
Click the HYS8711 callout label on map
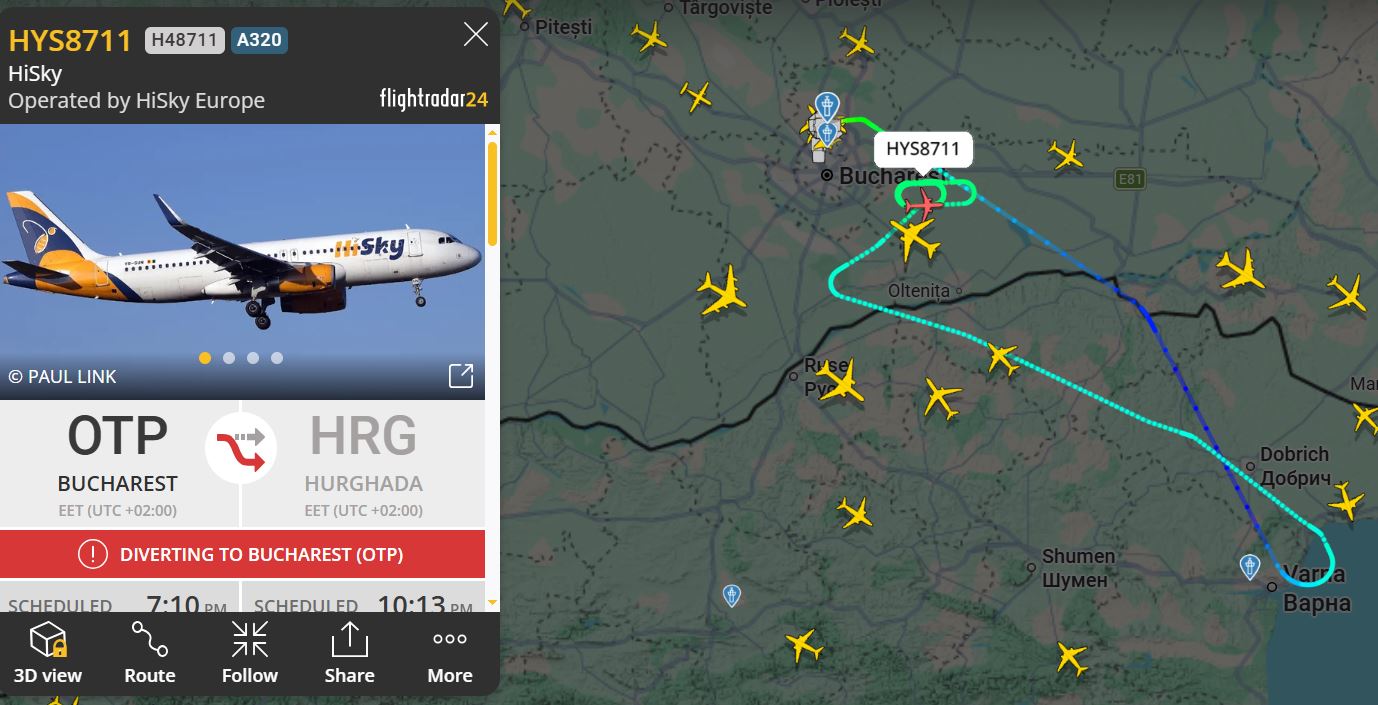pos(923,150)
